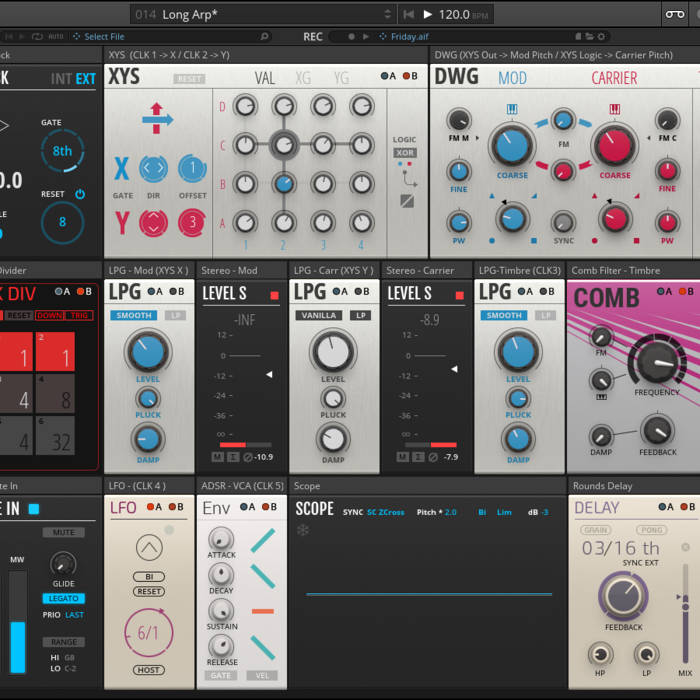Toggle the SMOOTH mode on LPG Mod

coord(133,315)
